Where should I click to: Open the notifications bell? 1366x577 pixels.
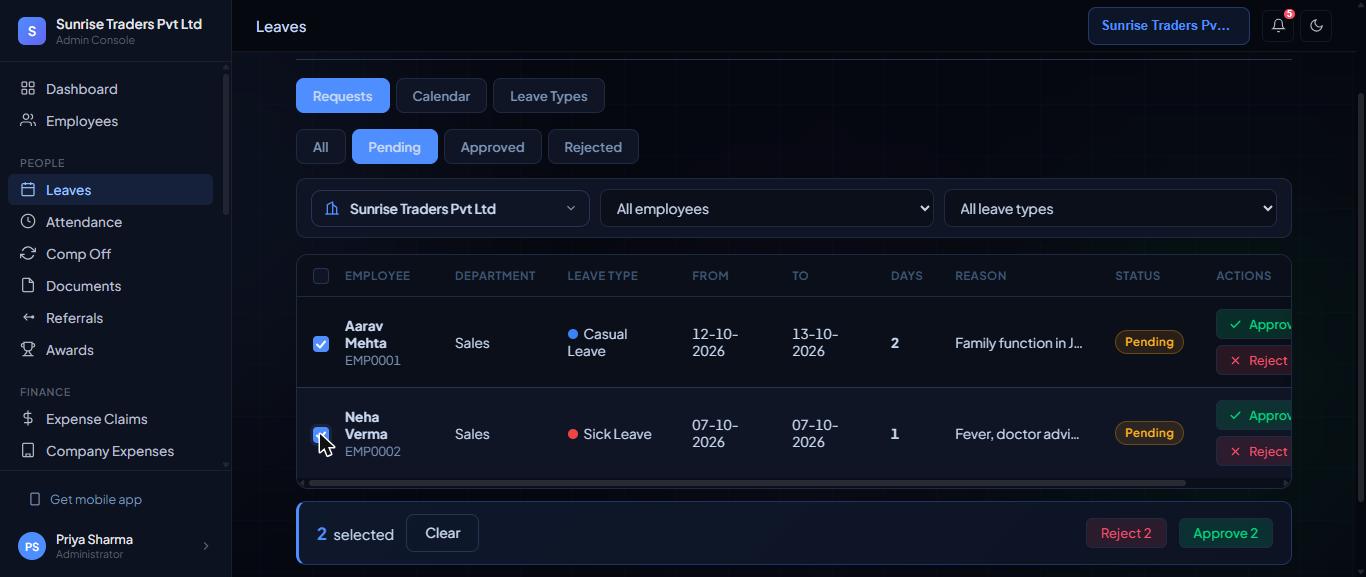tap(1278, 26)
